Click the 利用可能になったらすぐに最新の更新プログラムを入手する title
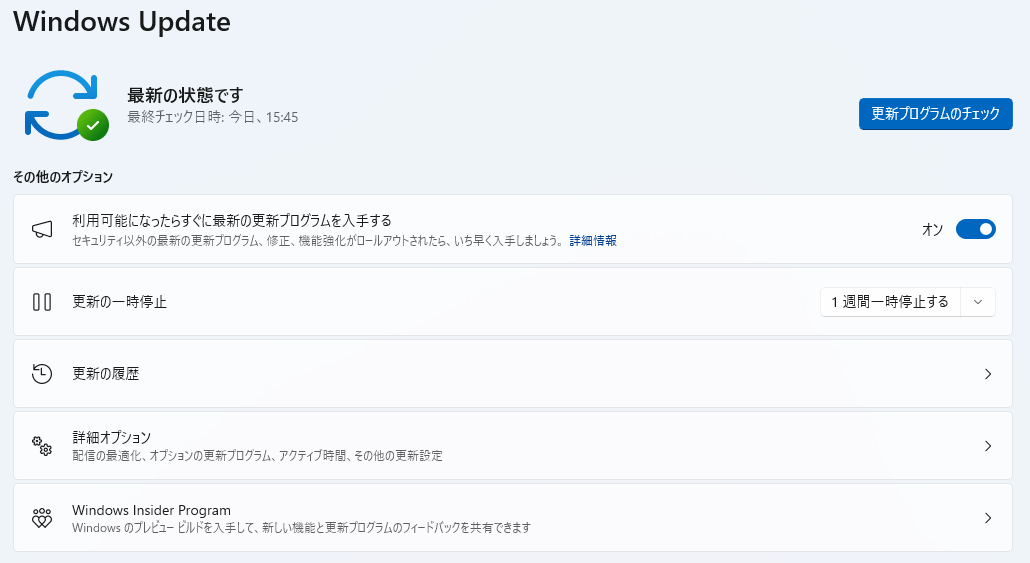The width and height of the screenshot is (1030, 563). 232,221
